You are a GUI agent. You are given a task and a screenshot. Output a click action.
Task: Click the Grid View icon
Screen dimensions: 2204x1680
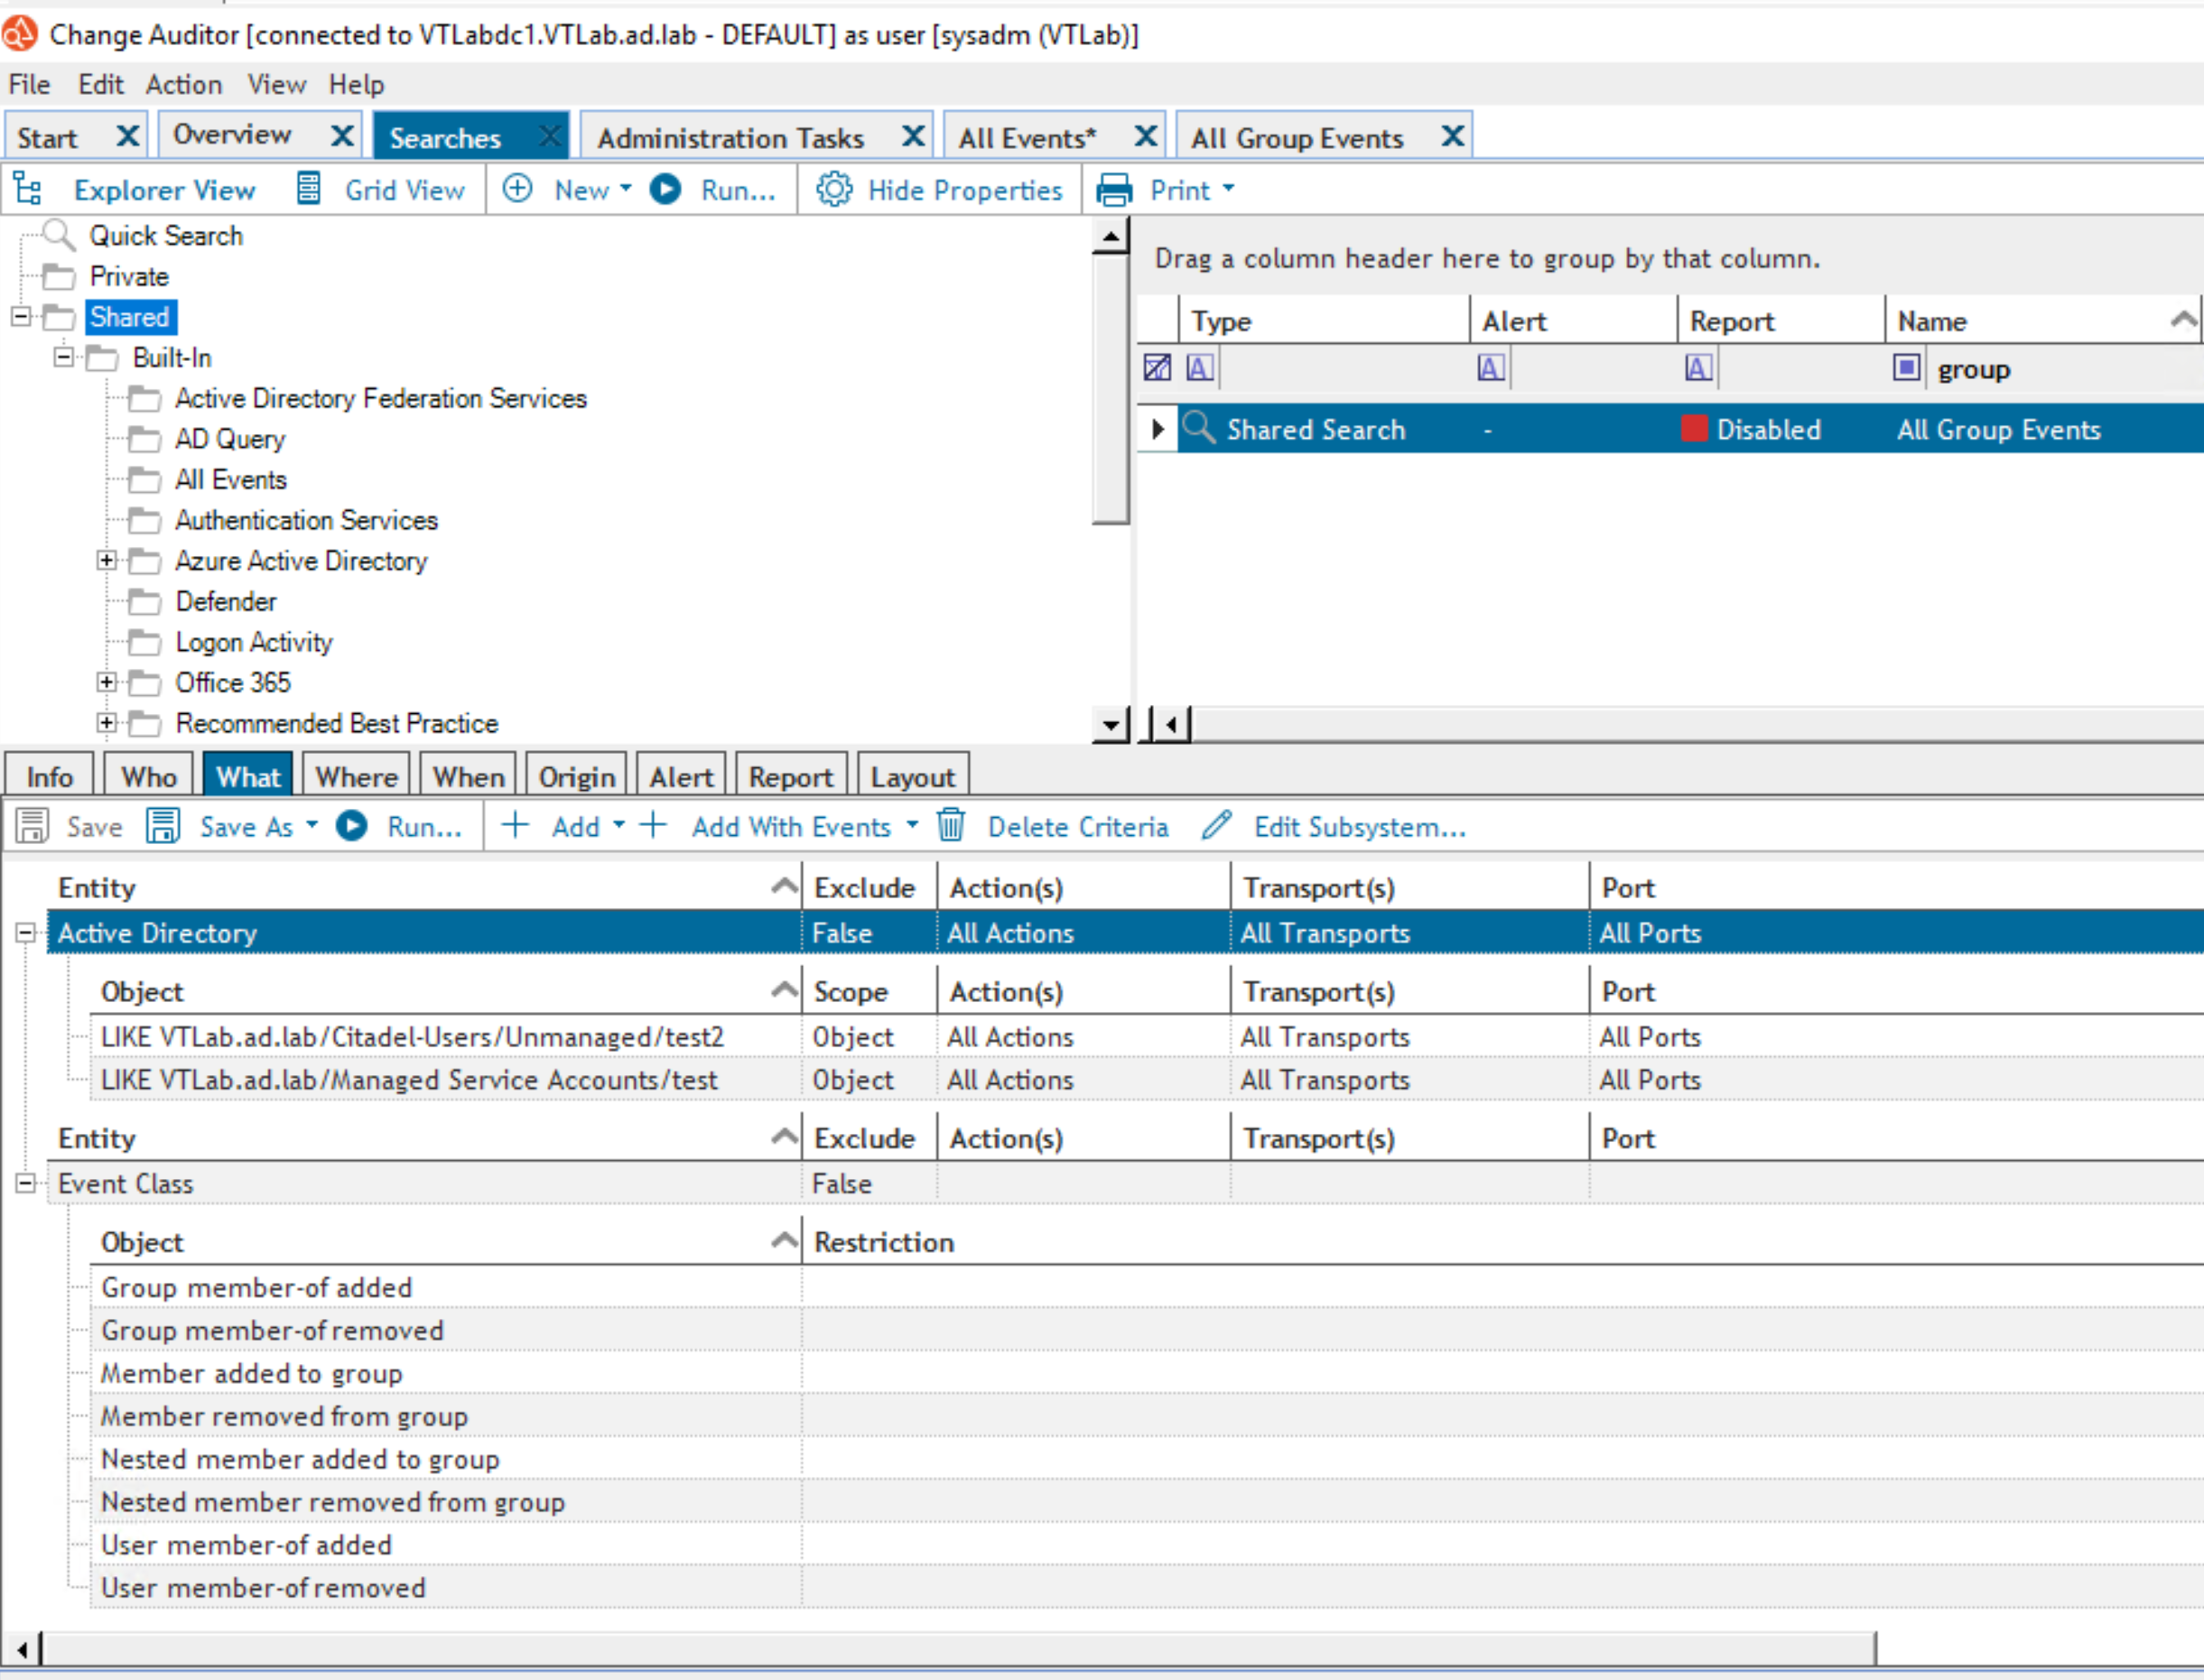pos(309,188)
